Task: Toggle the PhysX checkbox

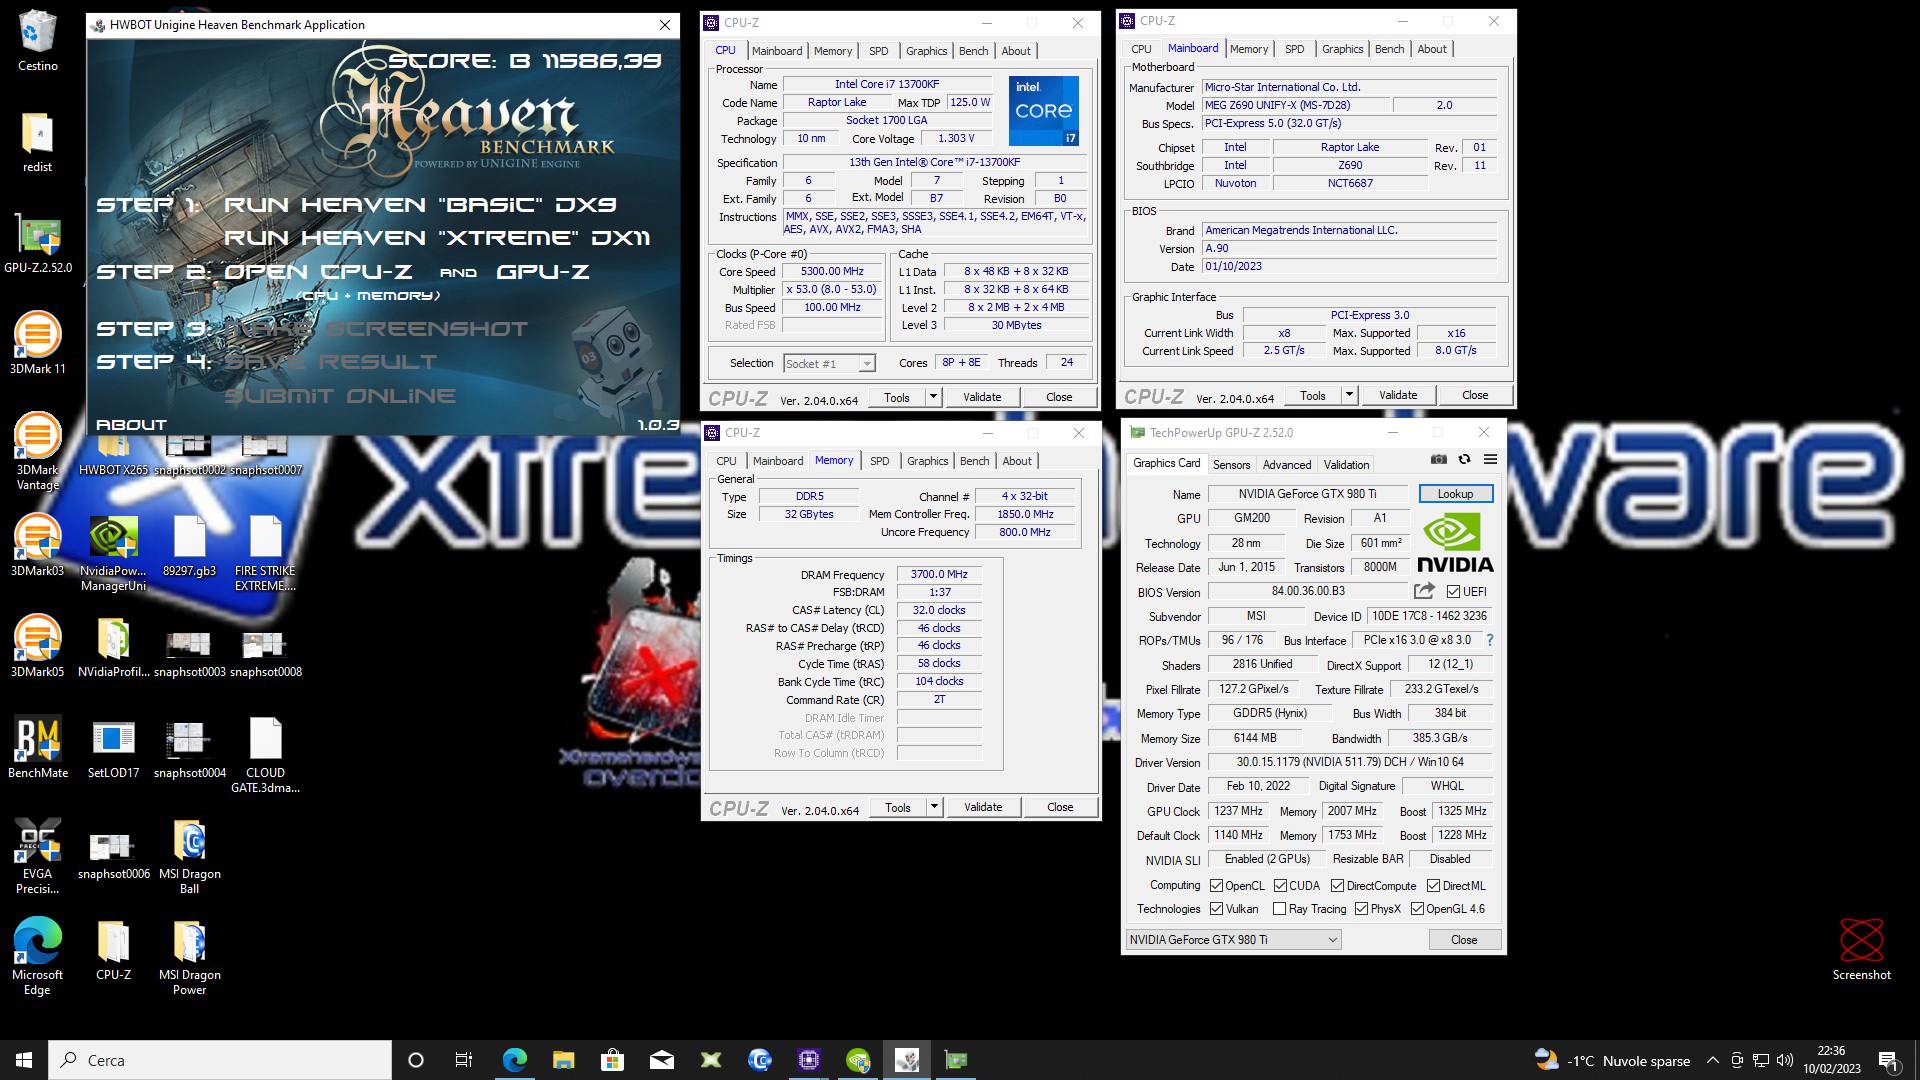Action: tap(1361, 909)
